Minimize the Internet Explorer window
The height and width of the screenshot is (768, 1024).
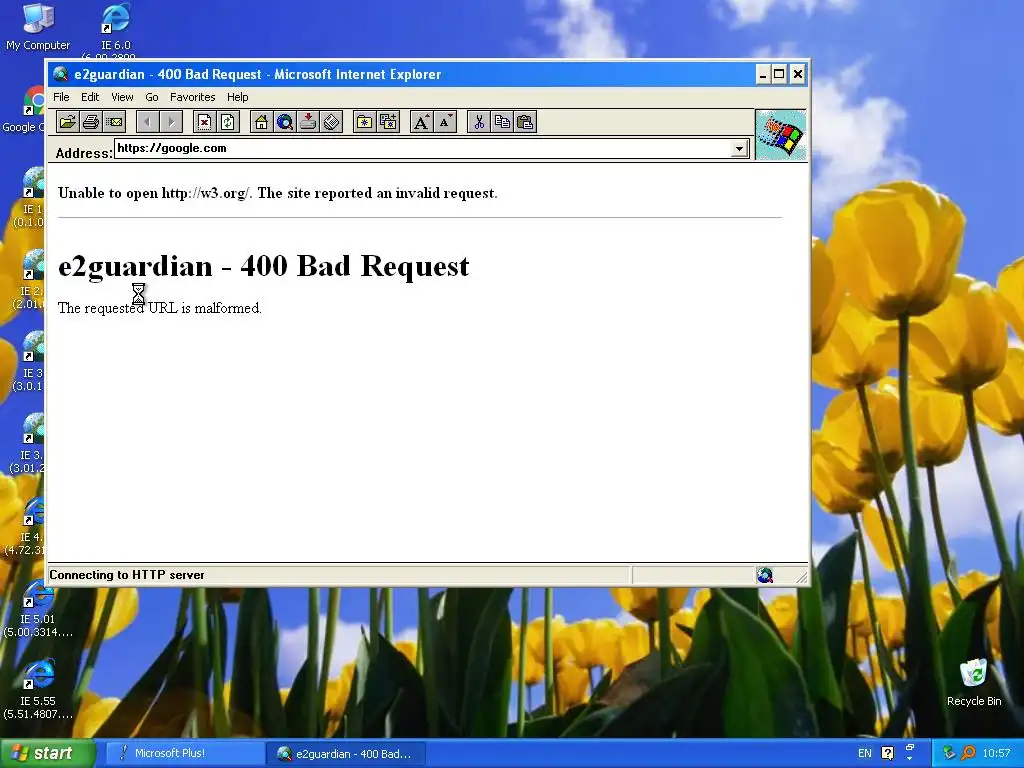[x=763, y=74]
